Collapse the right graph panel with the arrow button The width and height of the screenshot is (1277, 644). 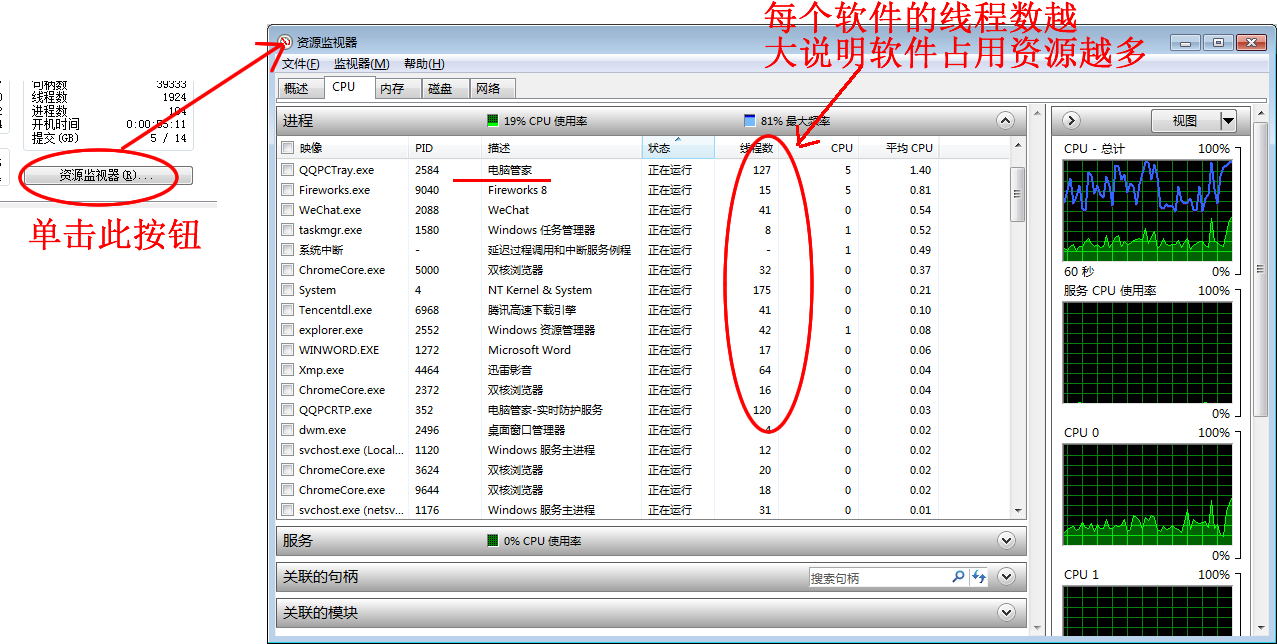click(1071, 120)
